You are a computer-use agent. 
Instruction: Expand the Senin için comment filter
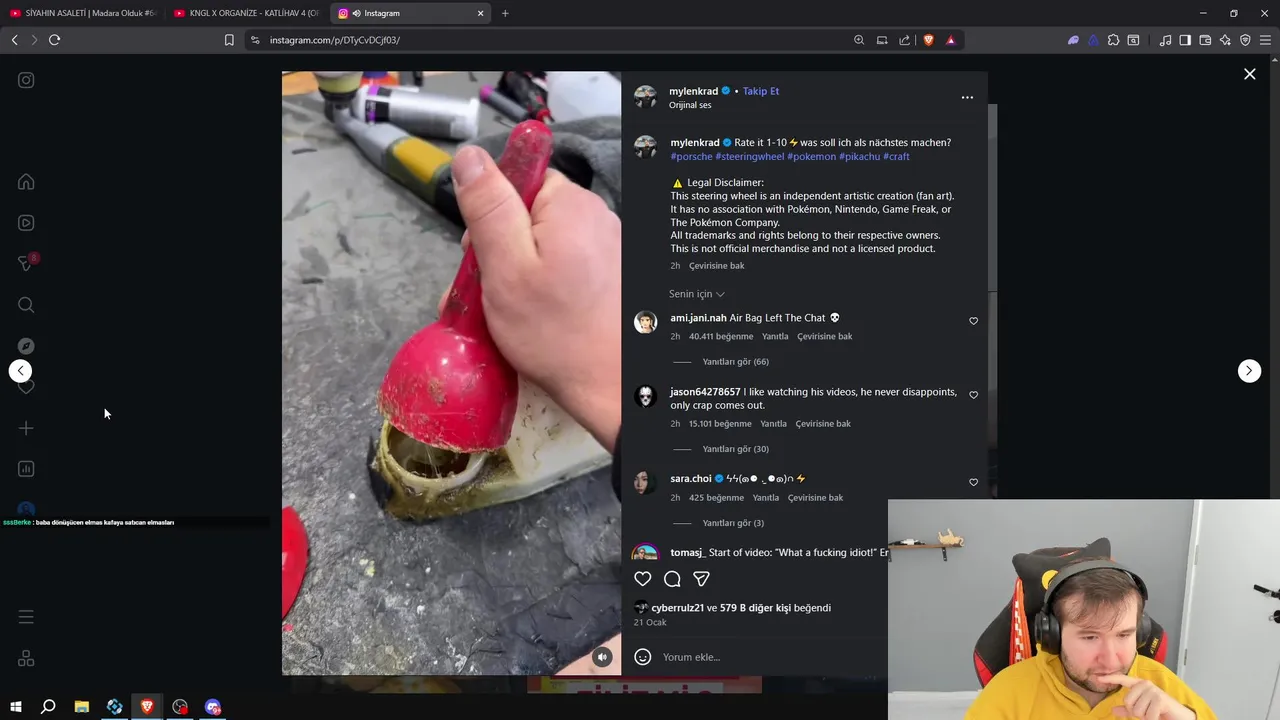pyautogui.click(x=697, y=294)
